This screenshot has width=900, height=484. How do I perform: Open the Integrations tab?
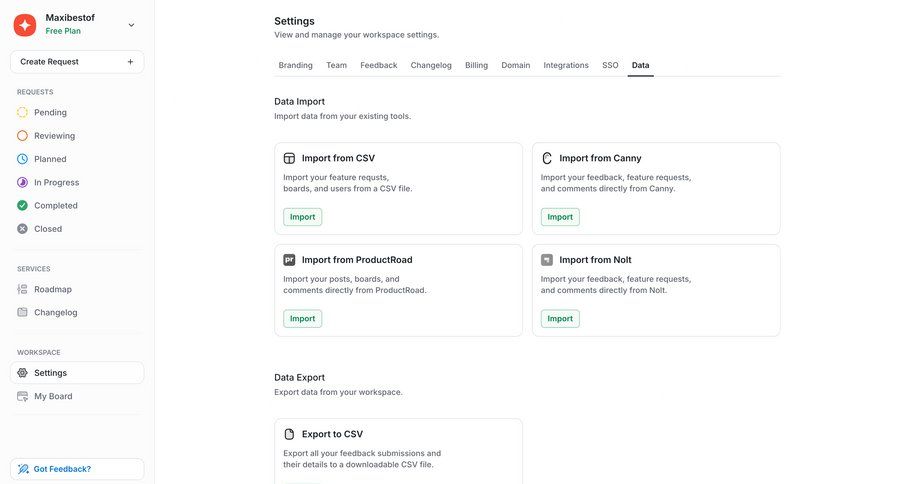[566, 65]
